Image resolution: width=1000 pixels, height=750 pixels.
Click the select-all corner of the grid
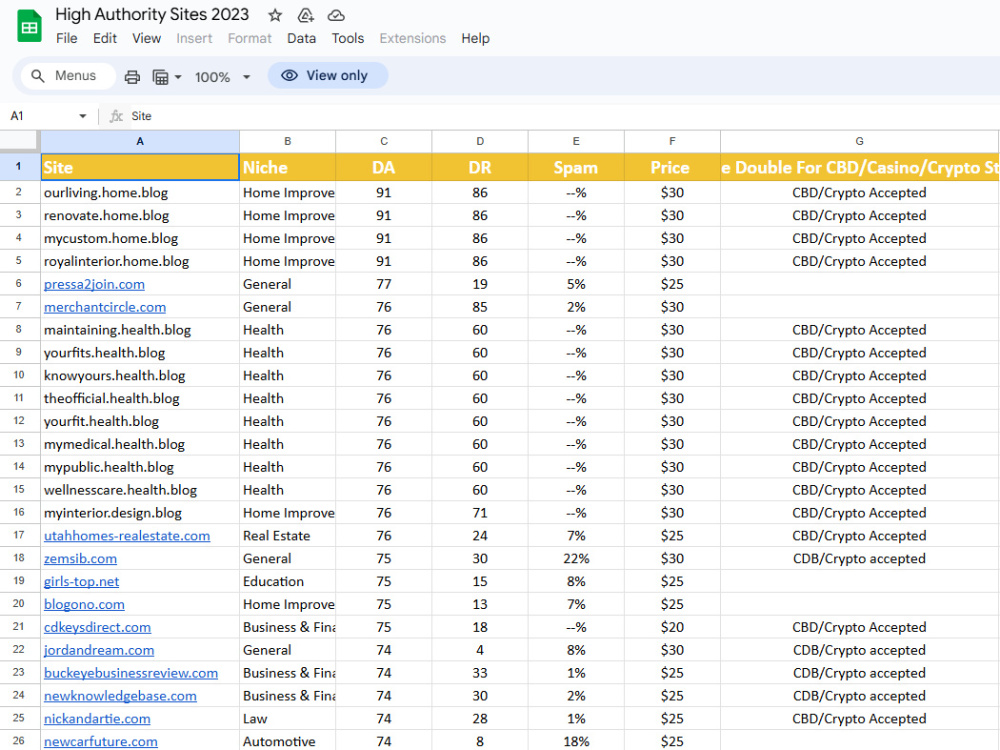pos(20,142)
